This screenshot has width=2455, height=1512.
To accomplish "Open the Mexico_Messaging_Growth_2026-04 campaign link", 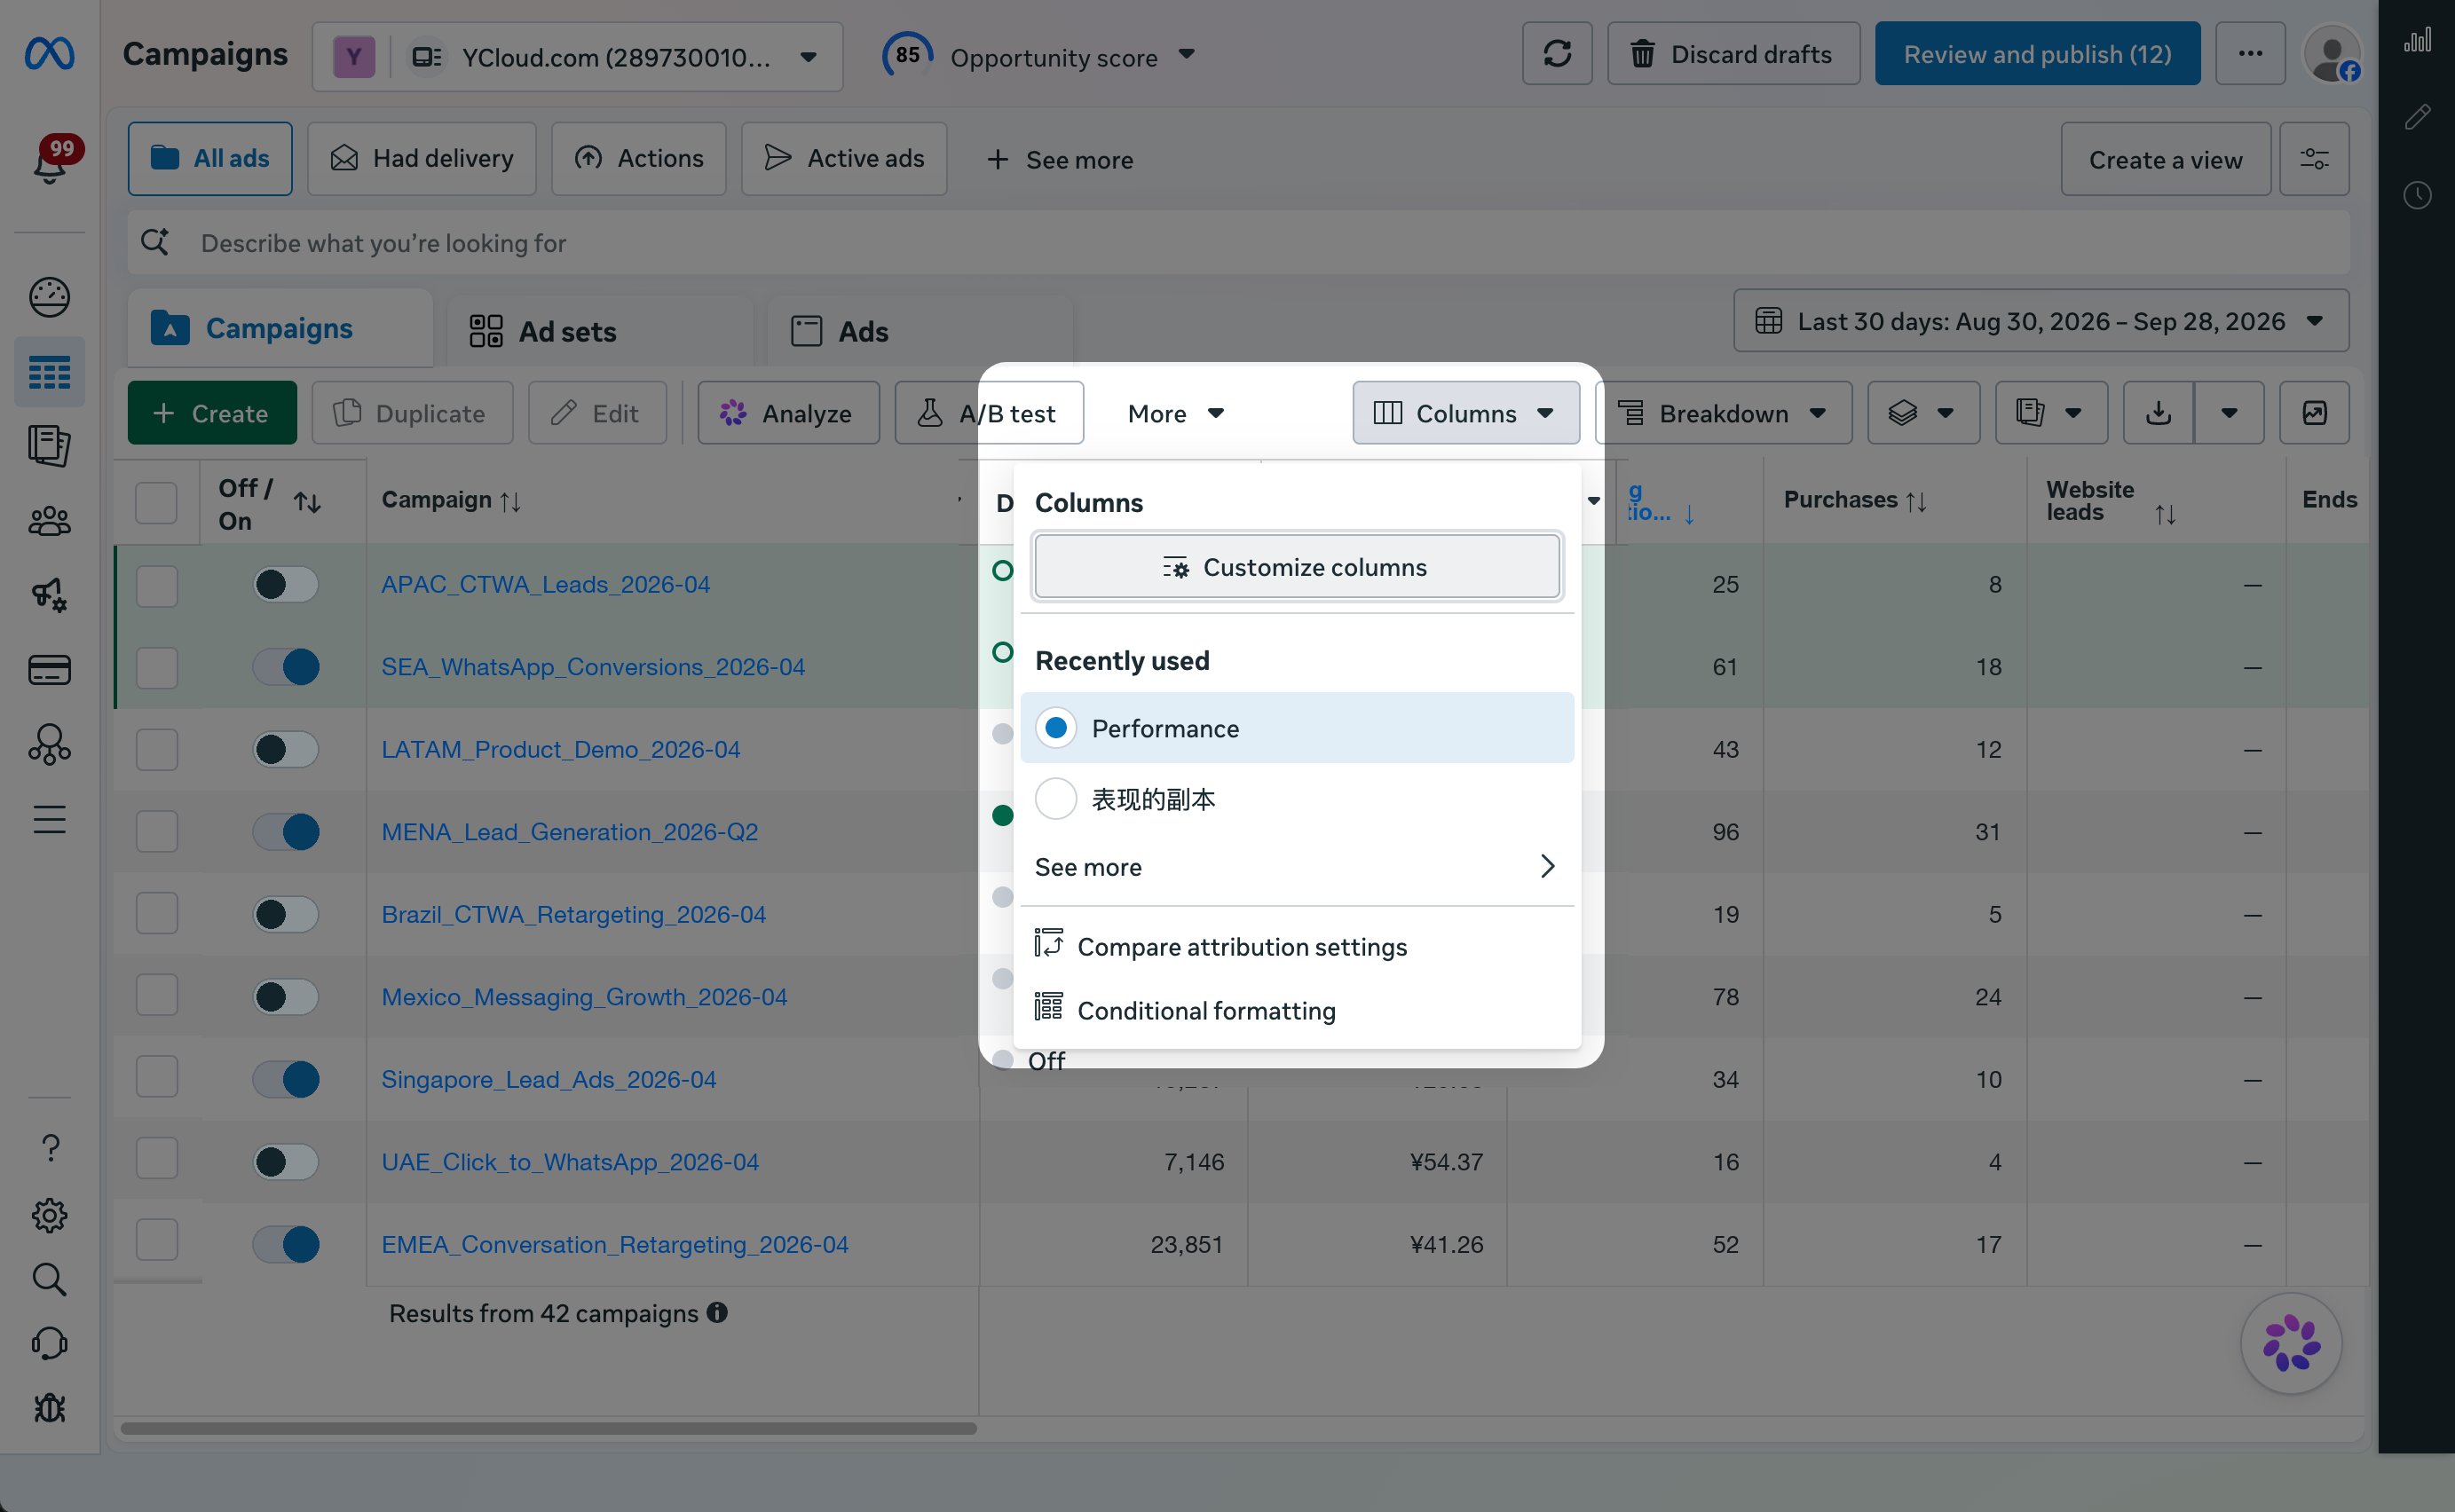I will click(x=584, y=997).
